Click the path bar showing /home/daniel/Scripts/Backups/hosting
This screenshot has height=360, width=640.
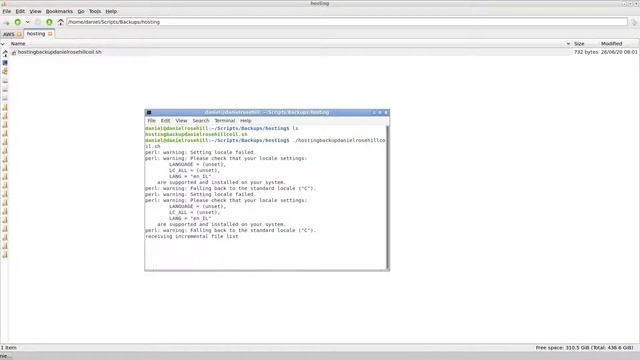(347, 22)
